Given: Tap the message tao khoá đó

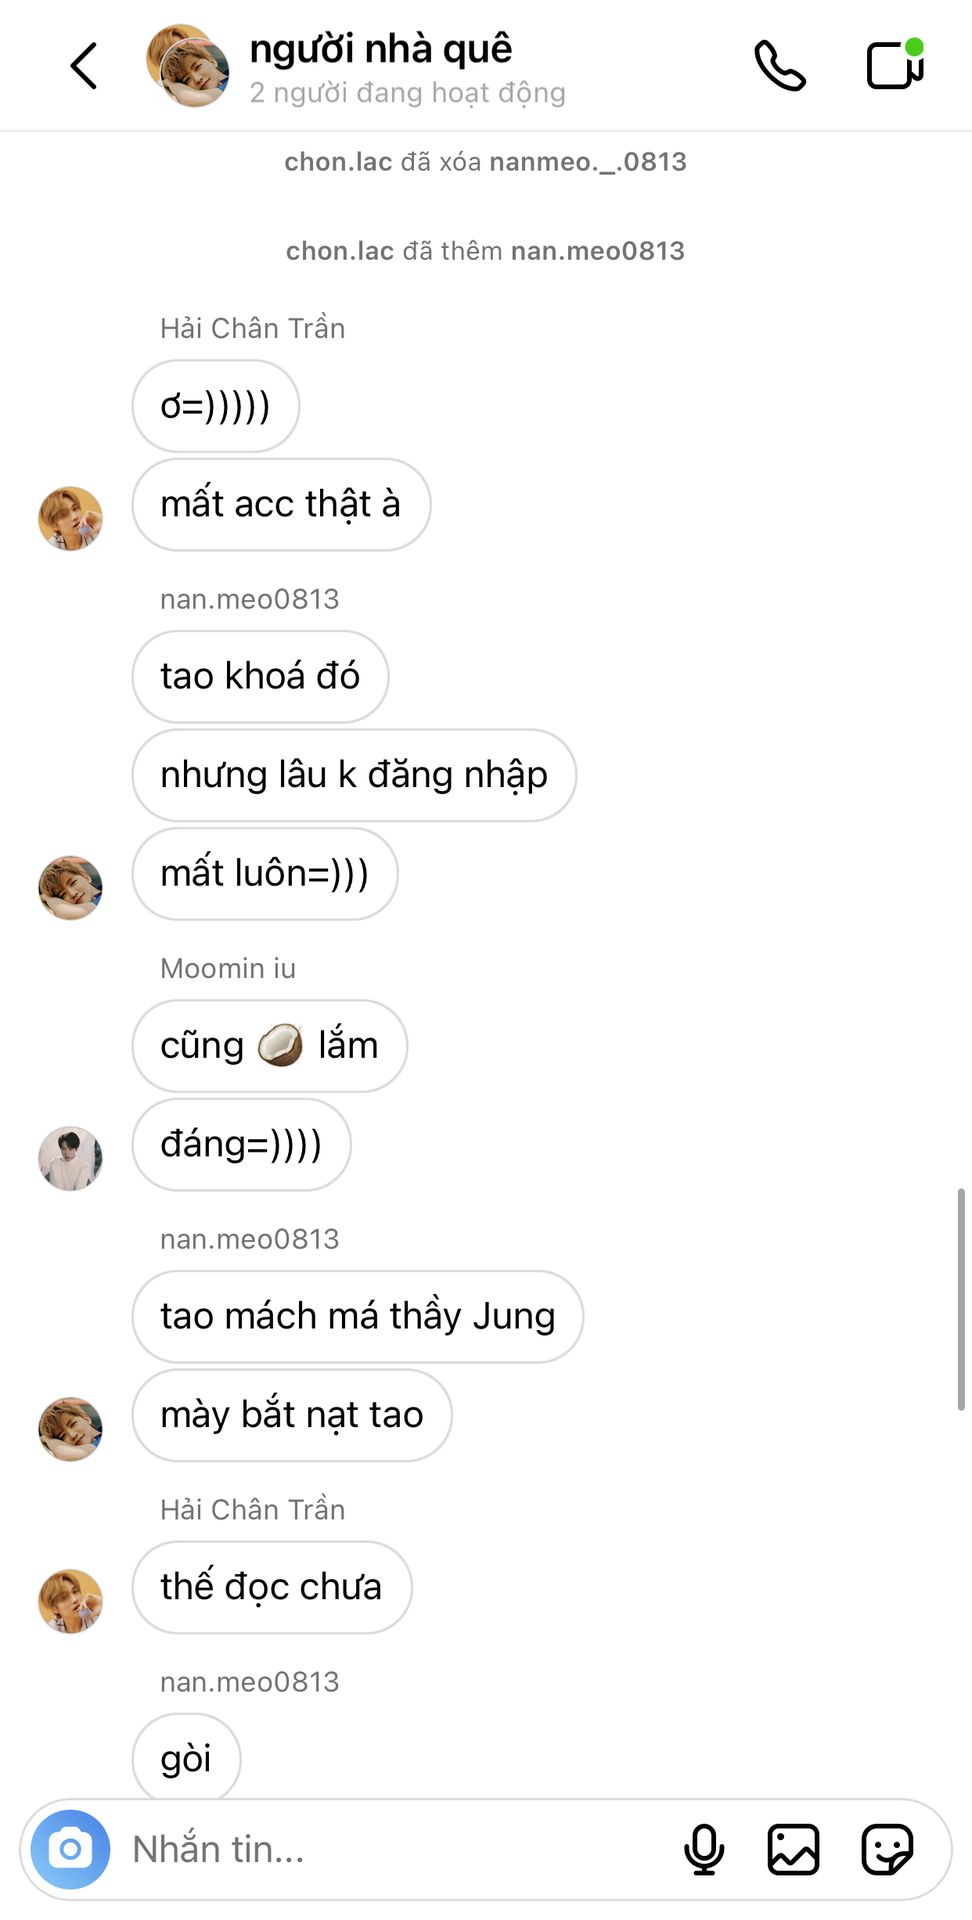Looking at the screenshot, I should tap(260, 676).
